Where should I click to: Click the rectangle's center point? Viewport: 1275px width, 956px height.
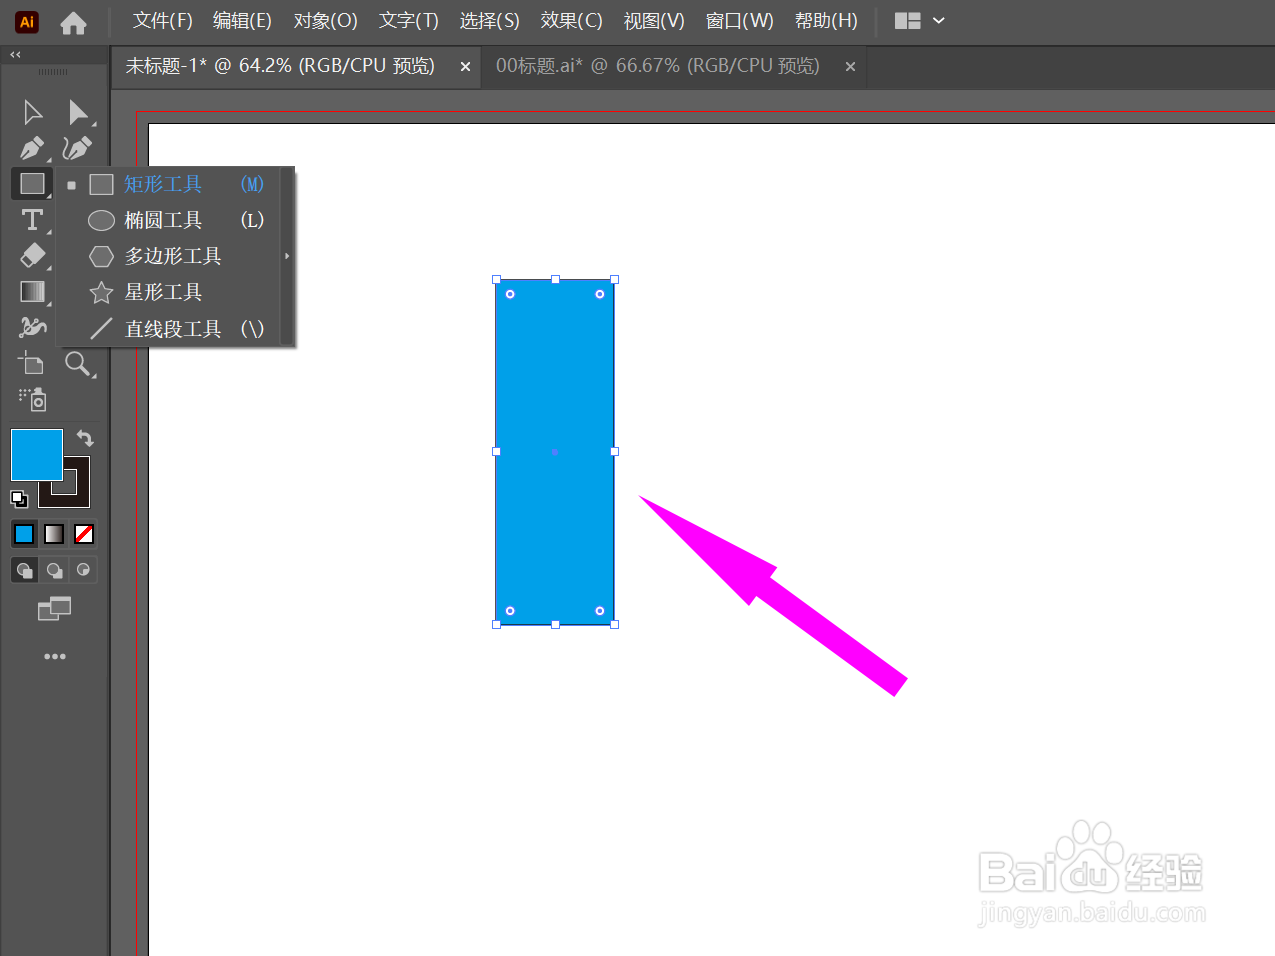pos(555,452)
